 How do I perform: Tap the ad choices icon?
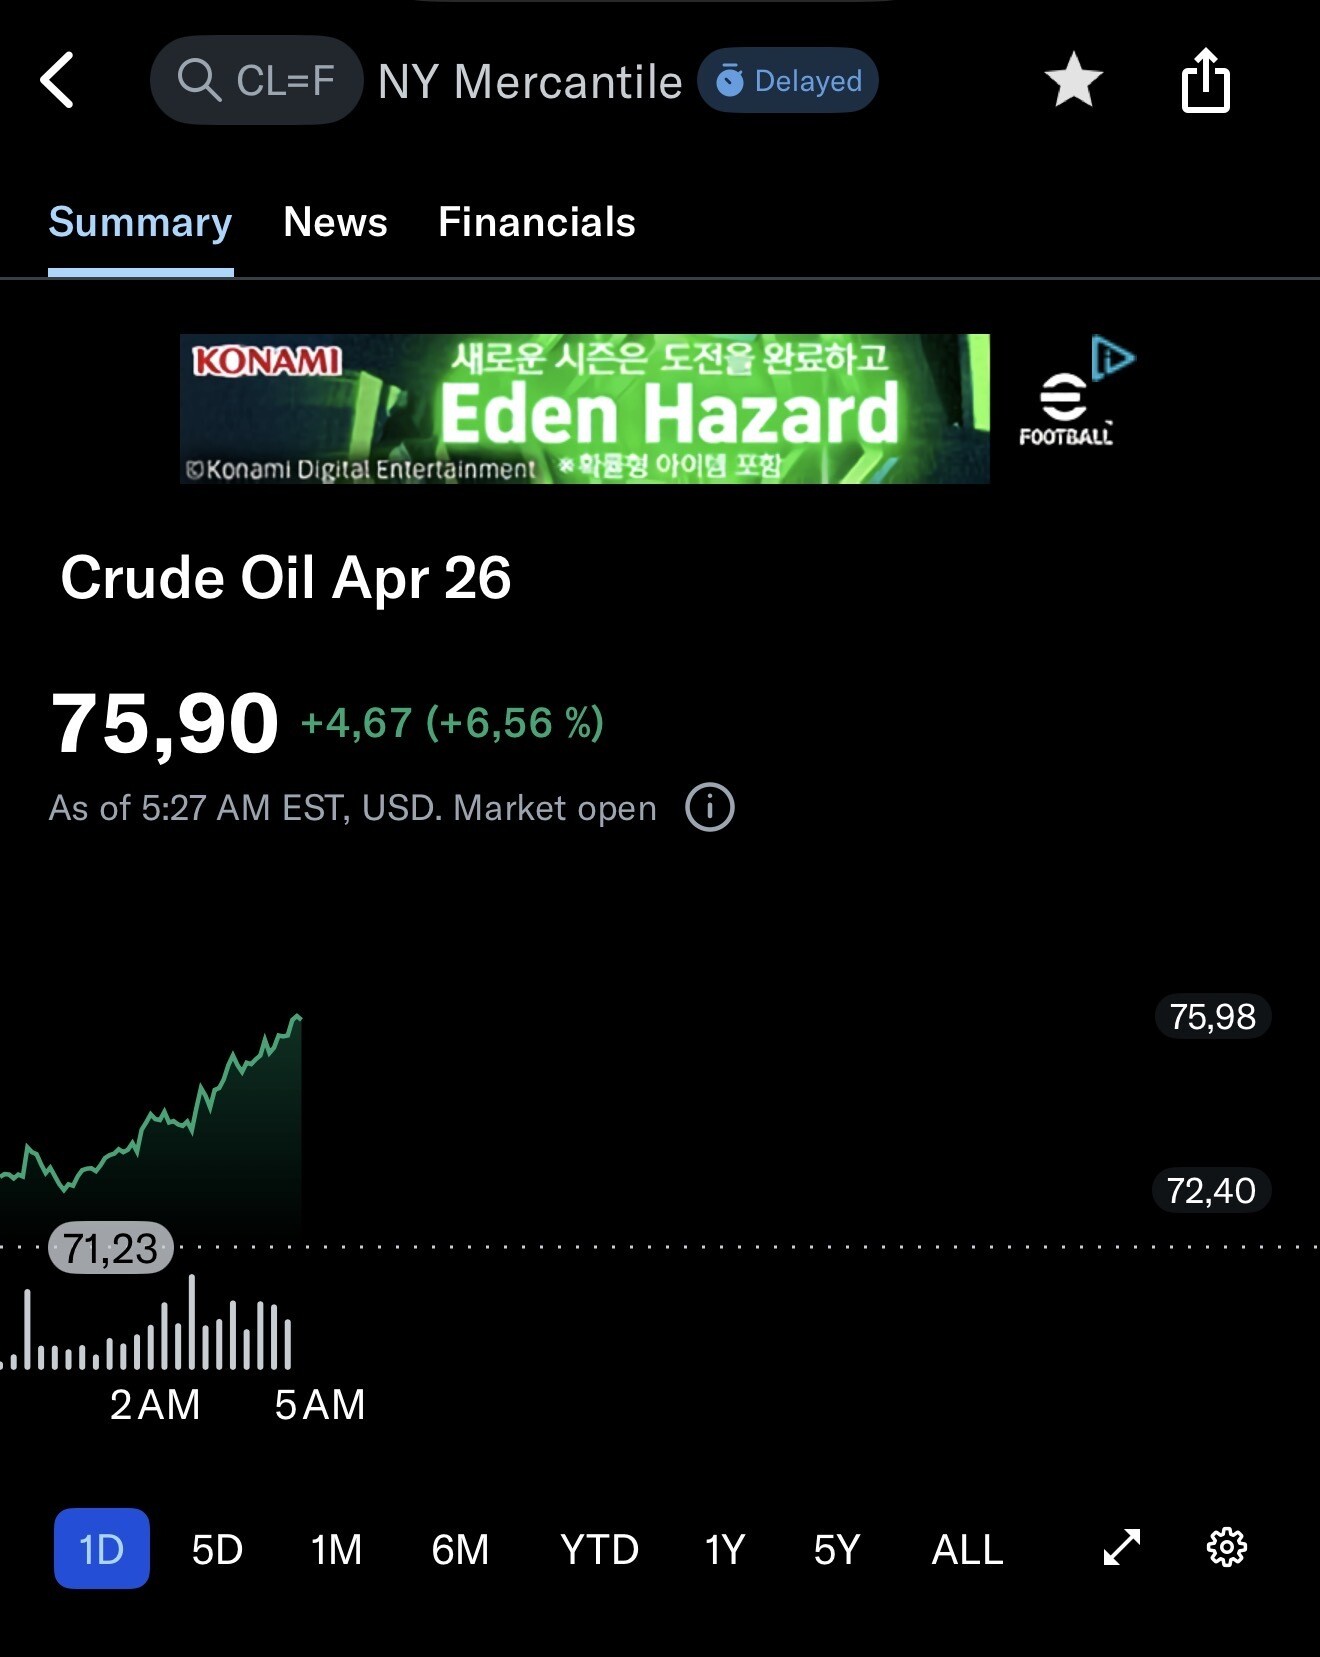click(1113, 357)
